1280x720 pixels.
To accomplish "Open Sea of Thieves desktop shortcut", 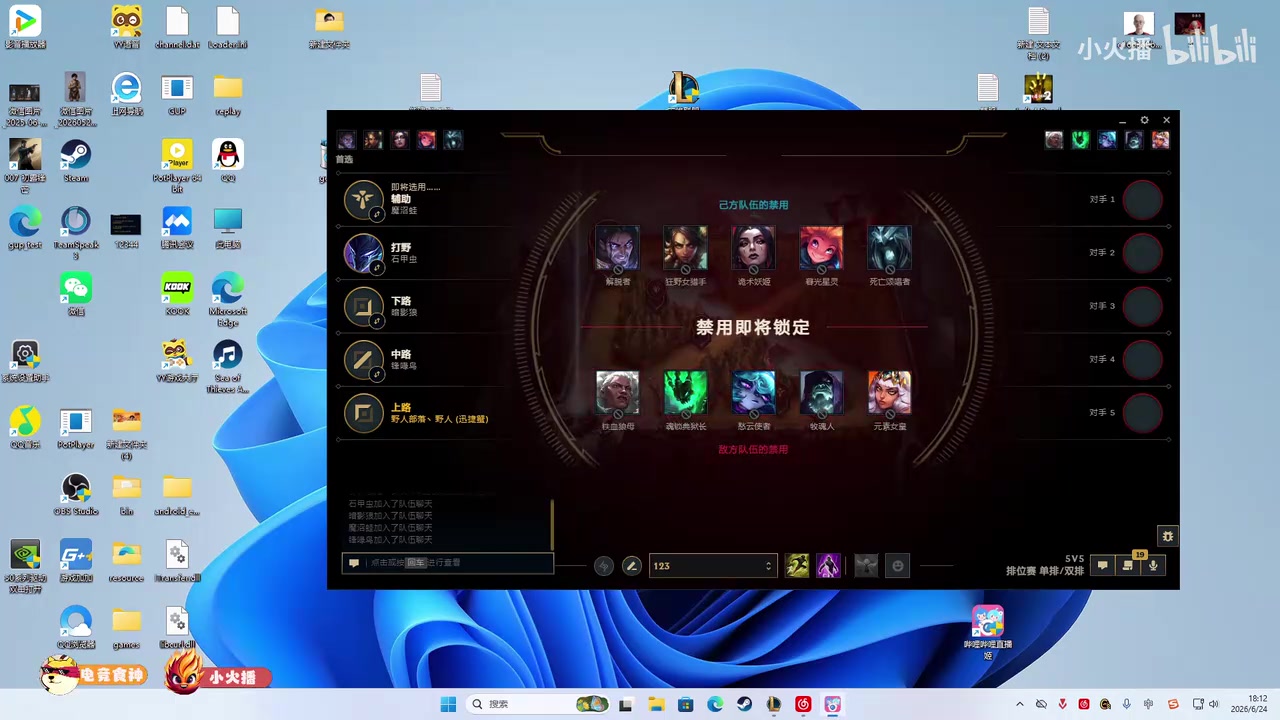I will pos(228,366).
